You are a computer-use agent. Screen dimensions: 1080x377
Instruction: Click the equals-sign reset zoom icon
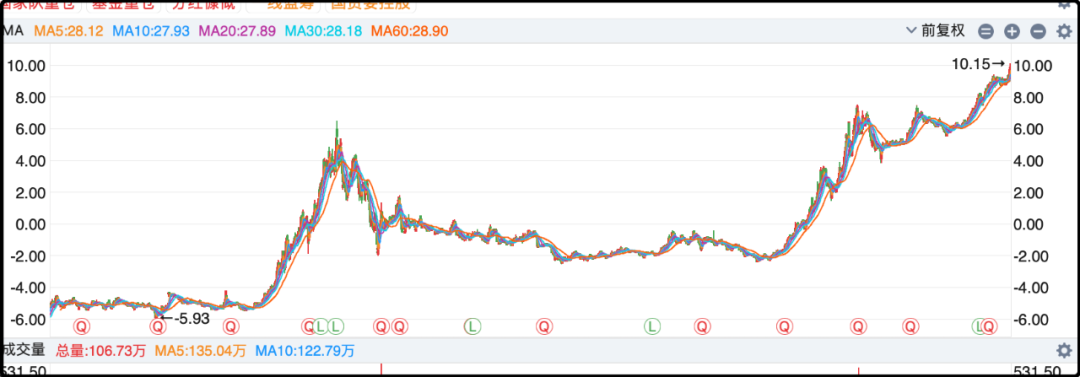(x=986, y=32)
